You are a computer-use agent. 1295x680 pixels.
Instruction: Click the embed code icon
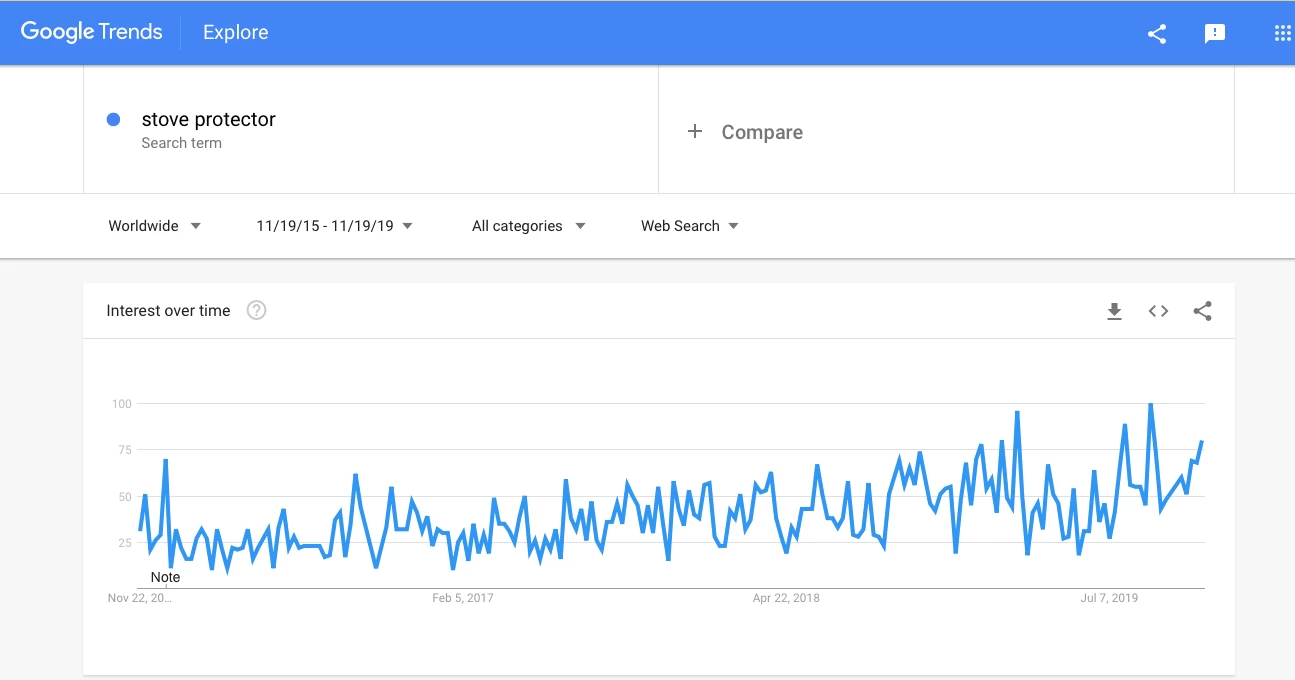(1158, 311)
